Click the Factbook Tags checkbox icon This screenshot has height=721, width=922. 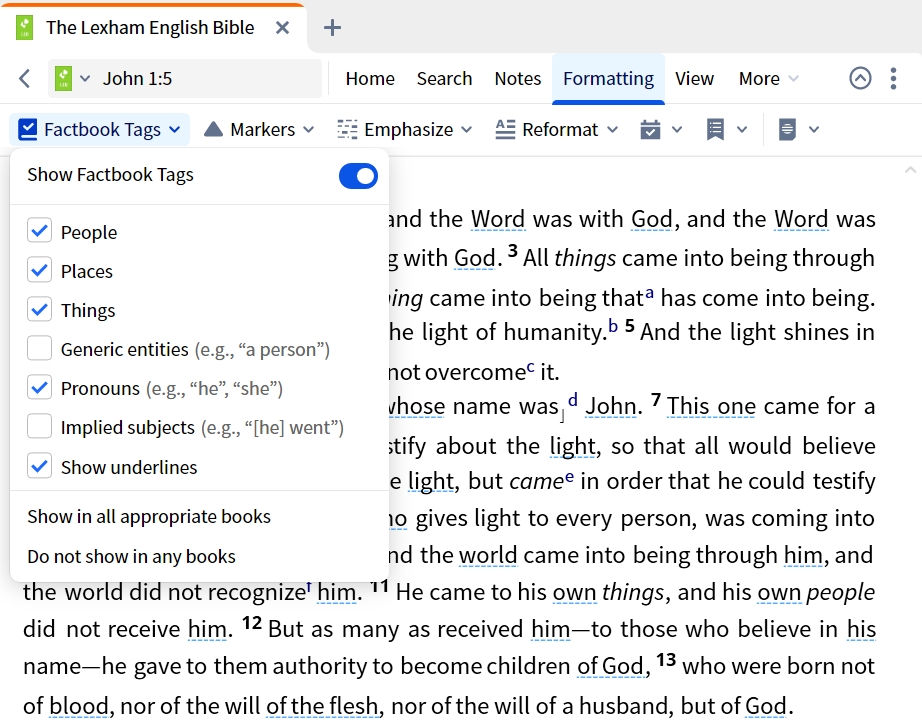pyautogui.click(x=28, y=129)
